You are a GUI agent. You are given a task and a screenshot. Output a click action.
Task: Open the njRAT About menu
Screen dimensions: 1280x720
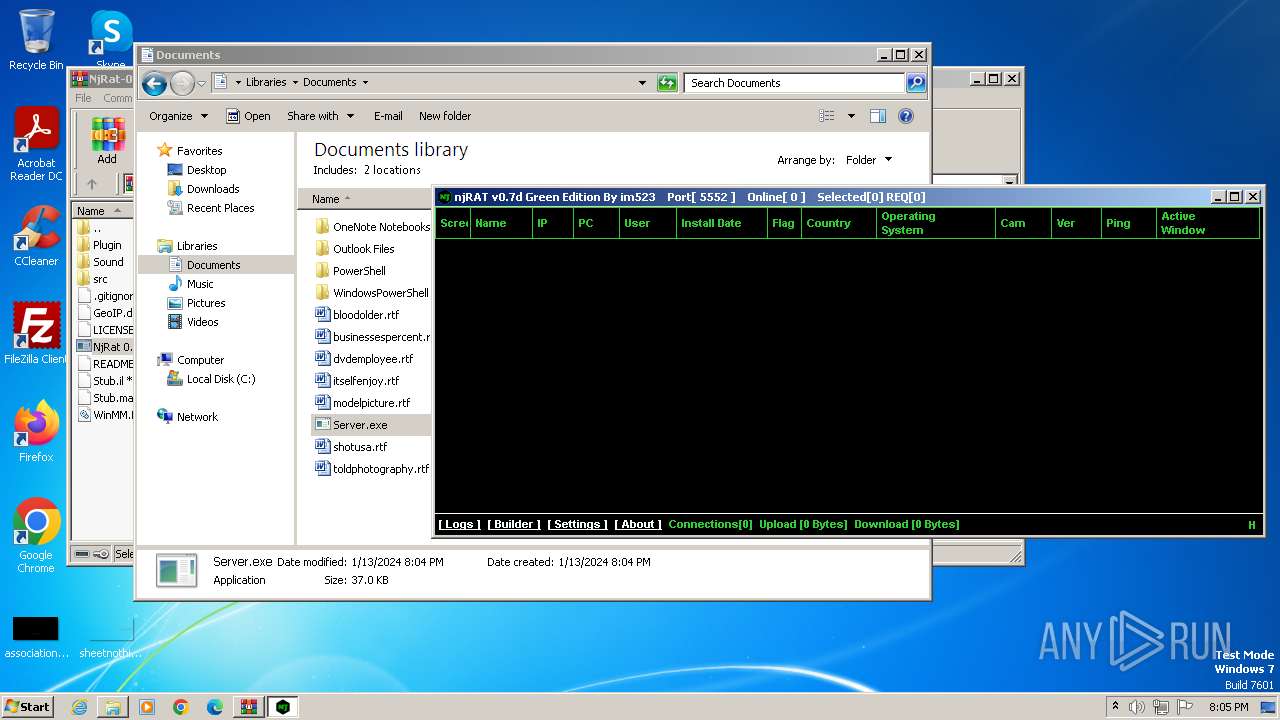tap(638, 524)
